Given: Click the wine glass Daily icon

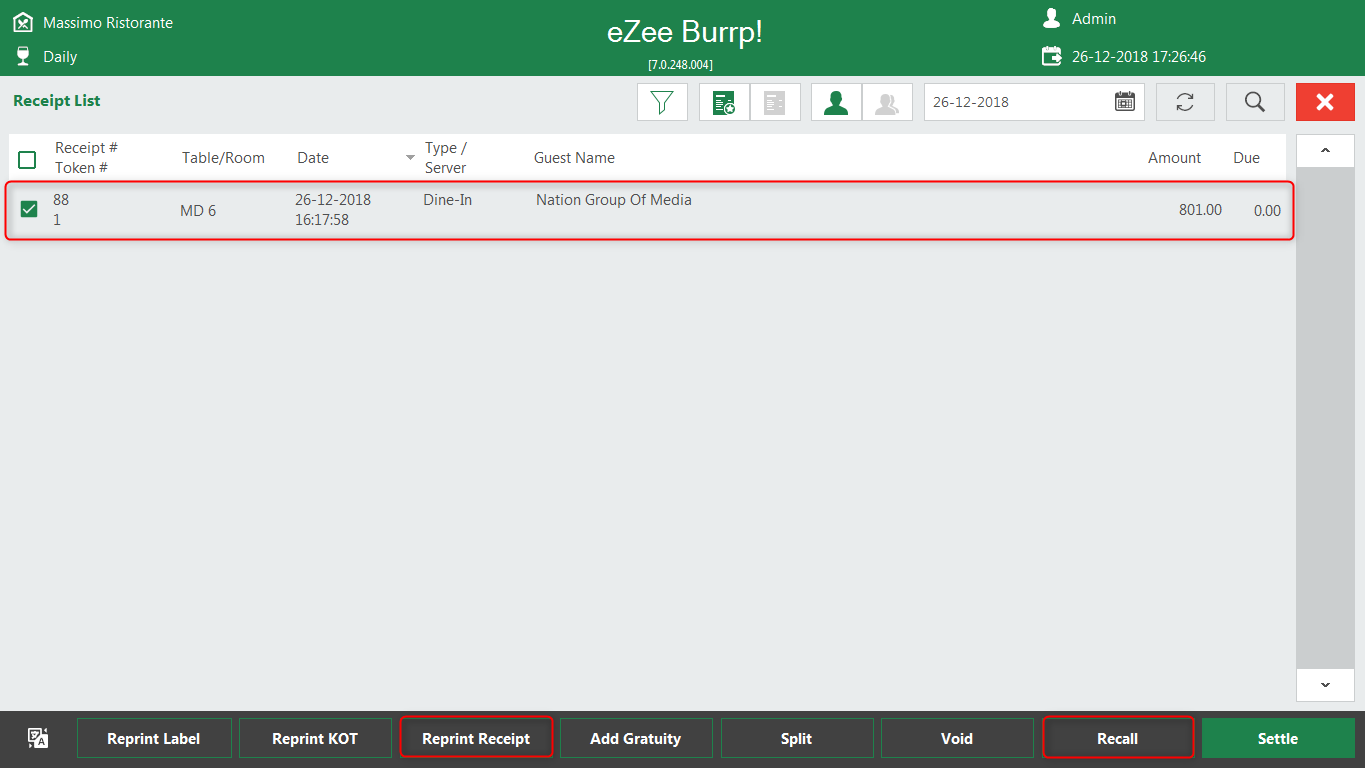Looking at the screenshot, I should point(23,56).
